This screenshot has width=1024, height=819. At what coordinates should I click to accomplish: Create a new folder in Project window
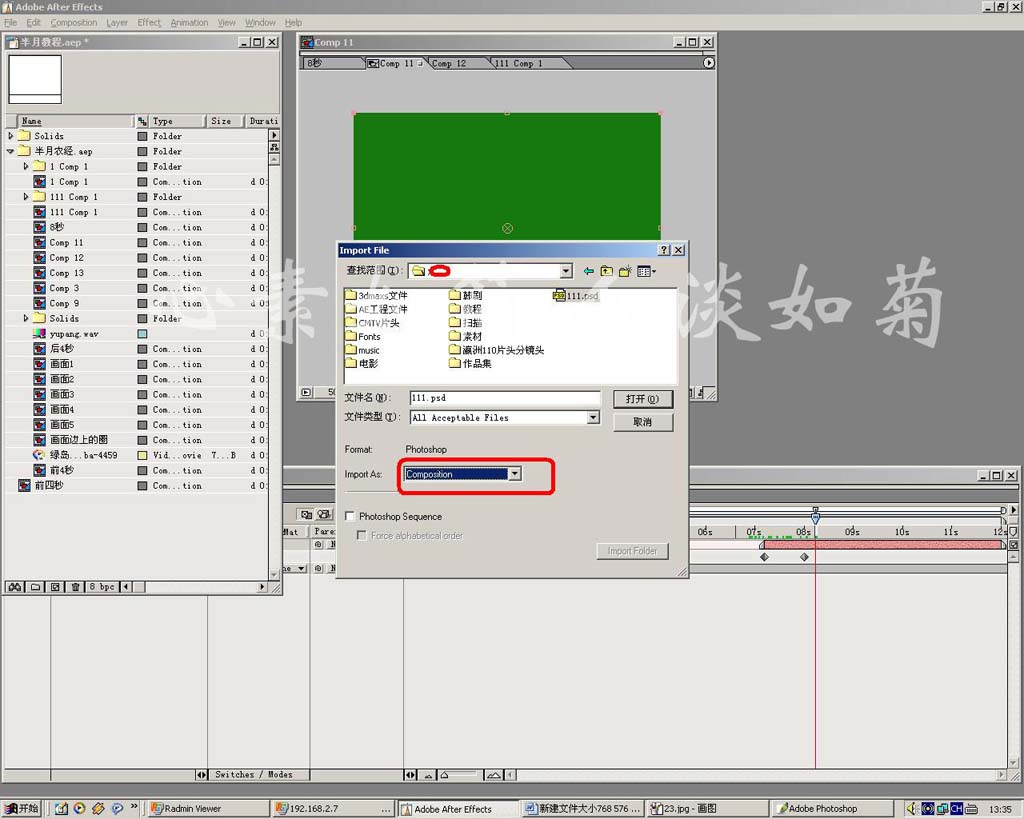(35, 586)
